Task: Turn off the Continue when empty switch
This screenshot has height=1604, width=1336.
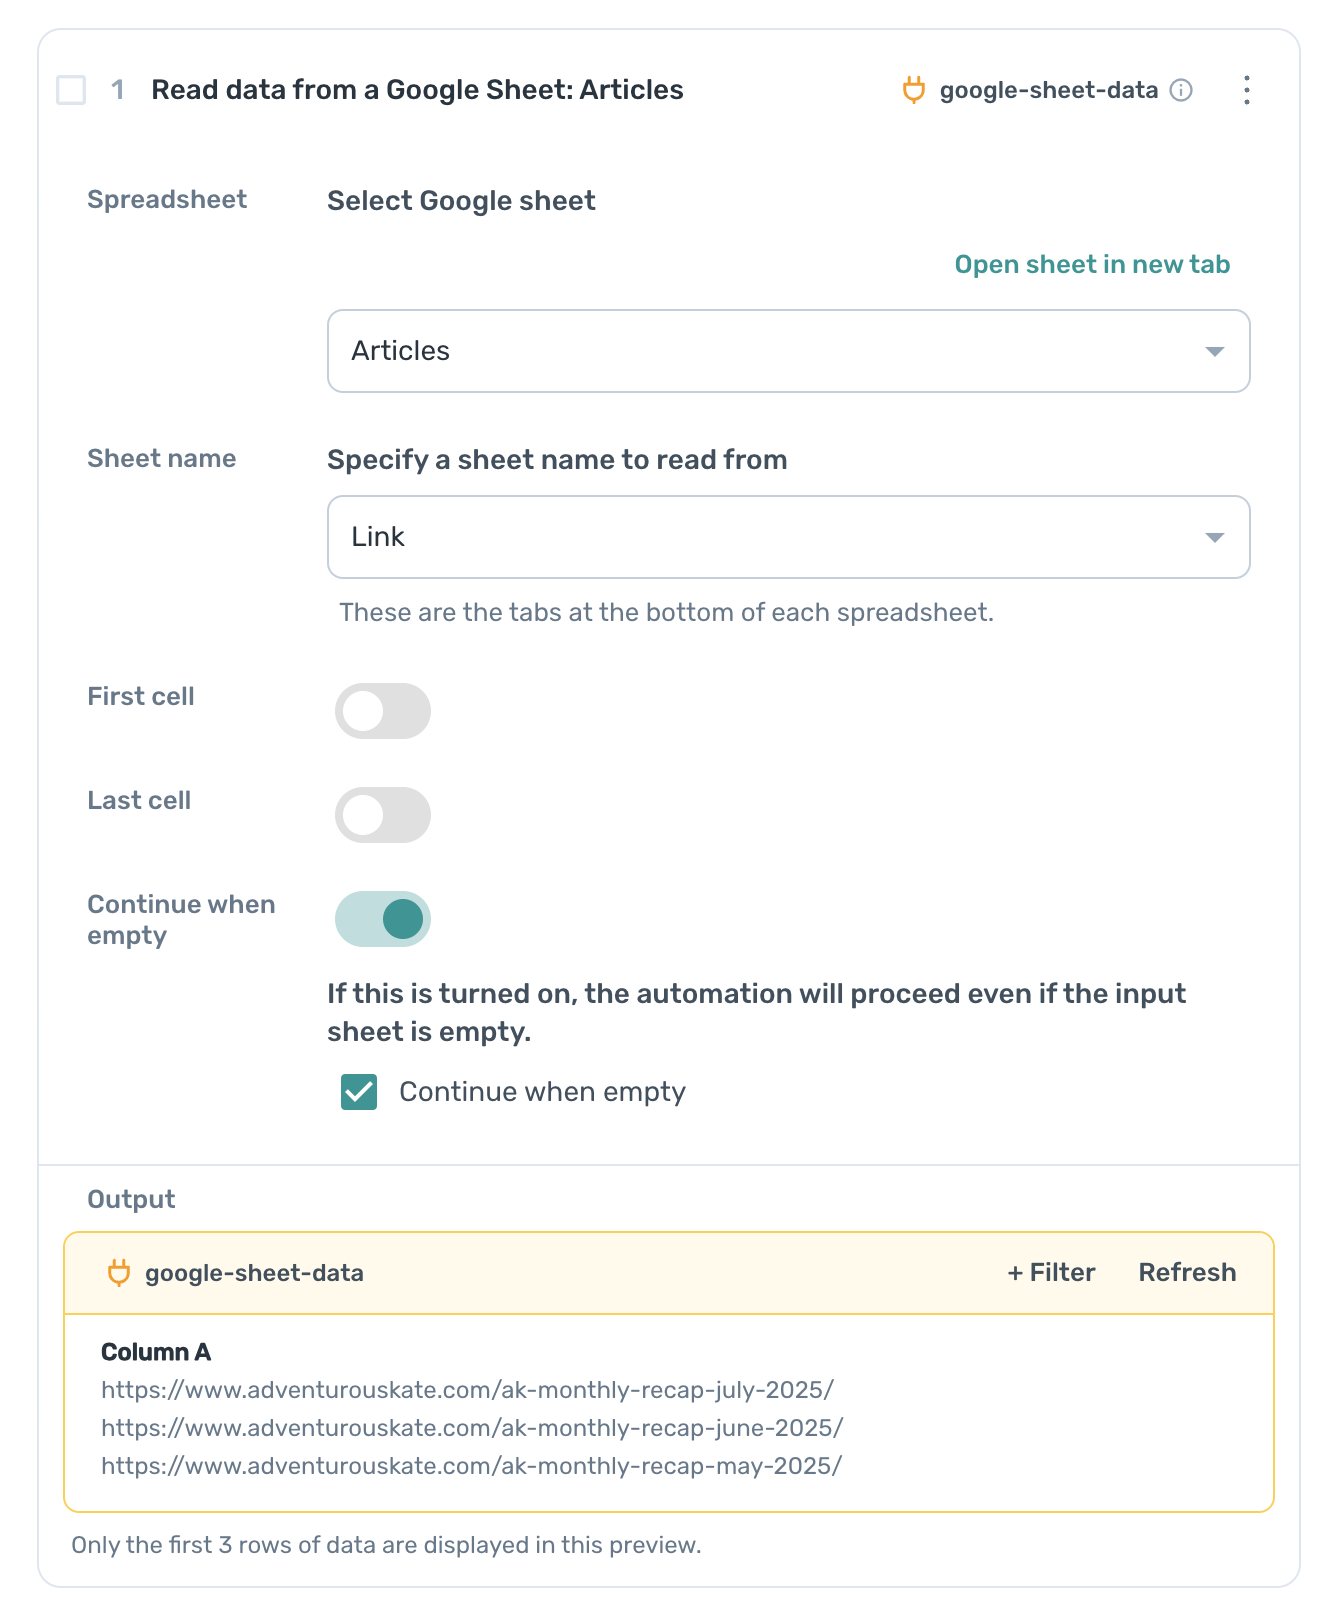Action: [x=382, y=919]
